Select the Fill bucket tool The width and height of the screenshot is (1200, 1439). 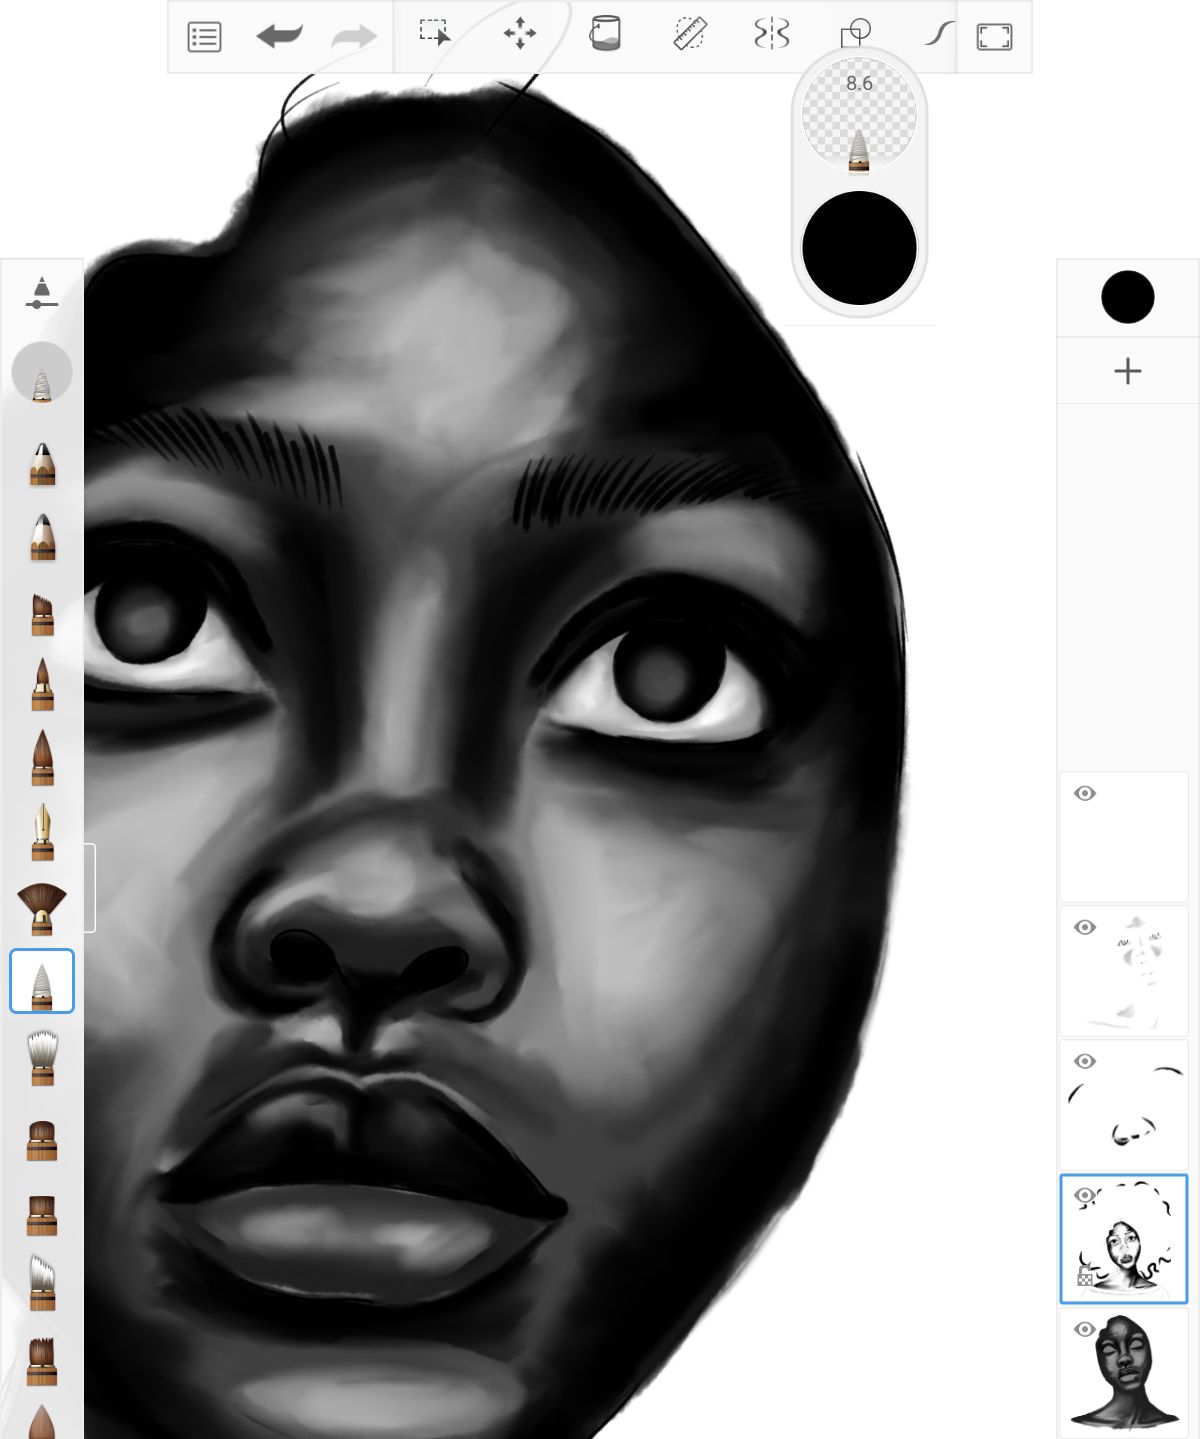point(605,35)
